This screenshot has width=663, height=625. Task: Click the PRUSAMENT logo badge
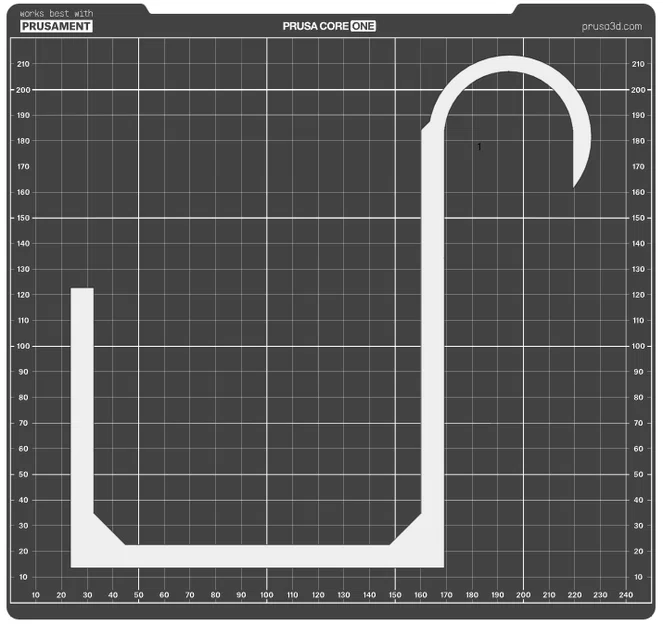[56, 26]
